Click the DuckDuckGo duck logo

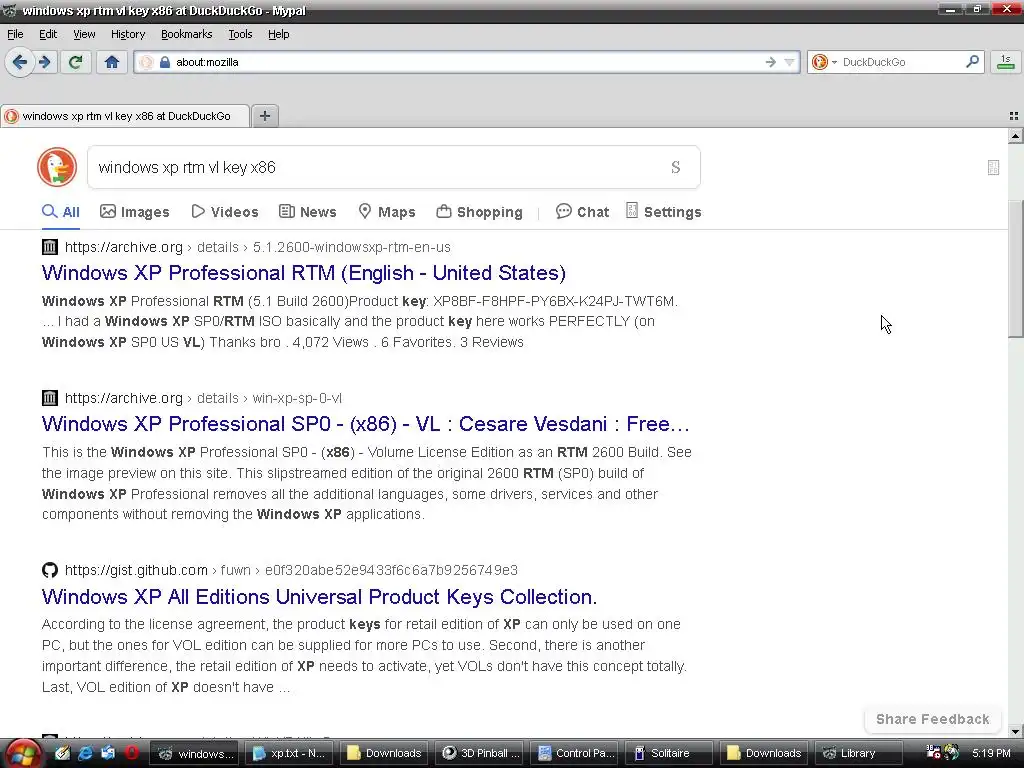[x=57, y=167]
